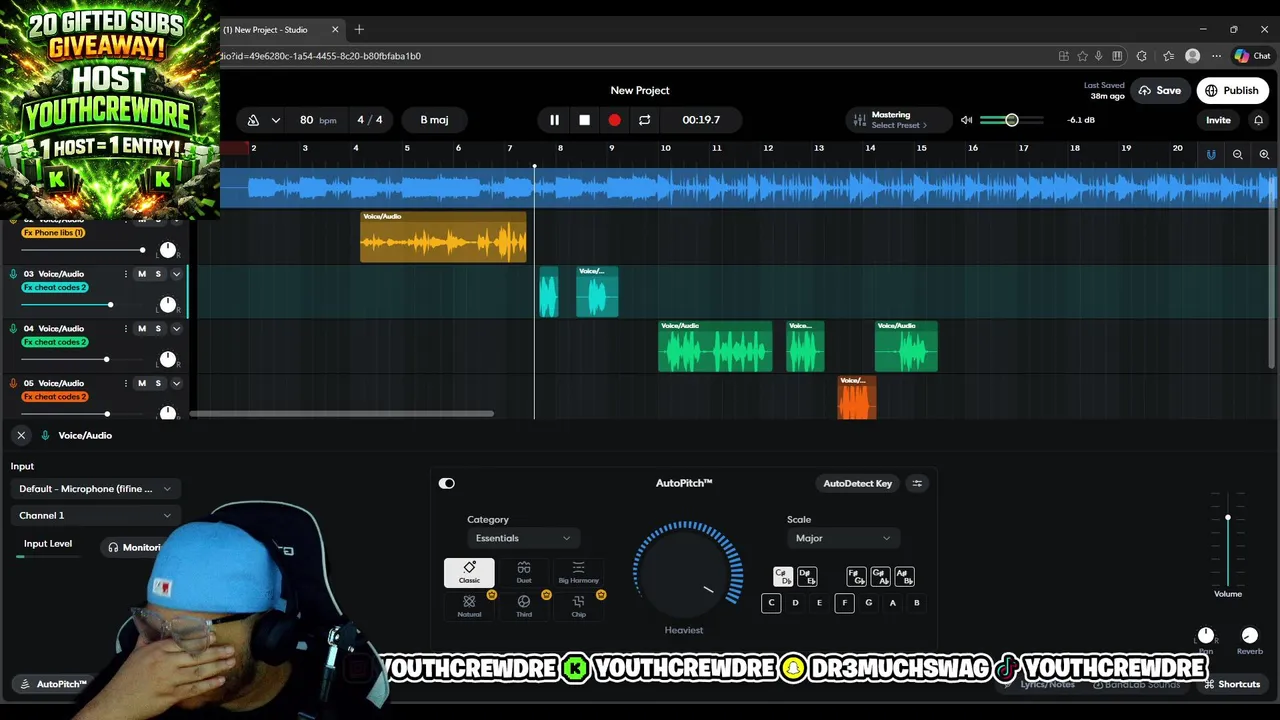
Task: Mute track 04 Voice/Audio
Action: point(142,329)
